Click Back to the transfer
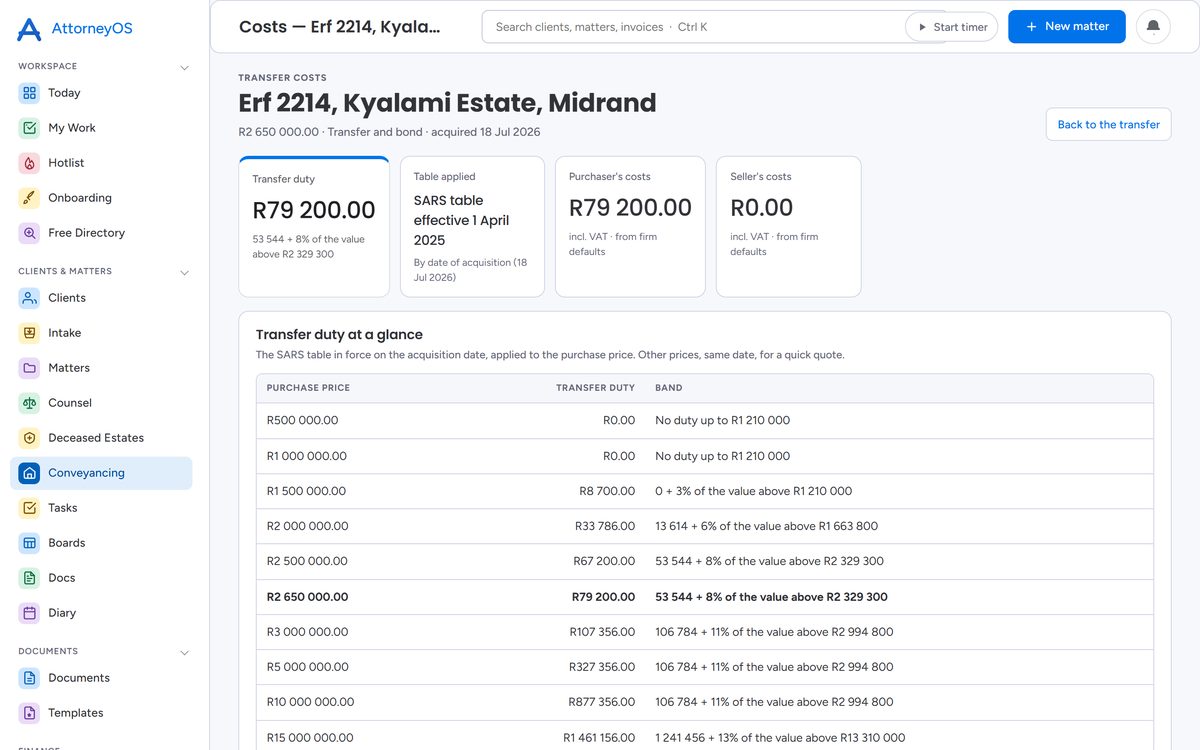 (1108, 125)
